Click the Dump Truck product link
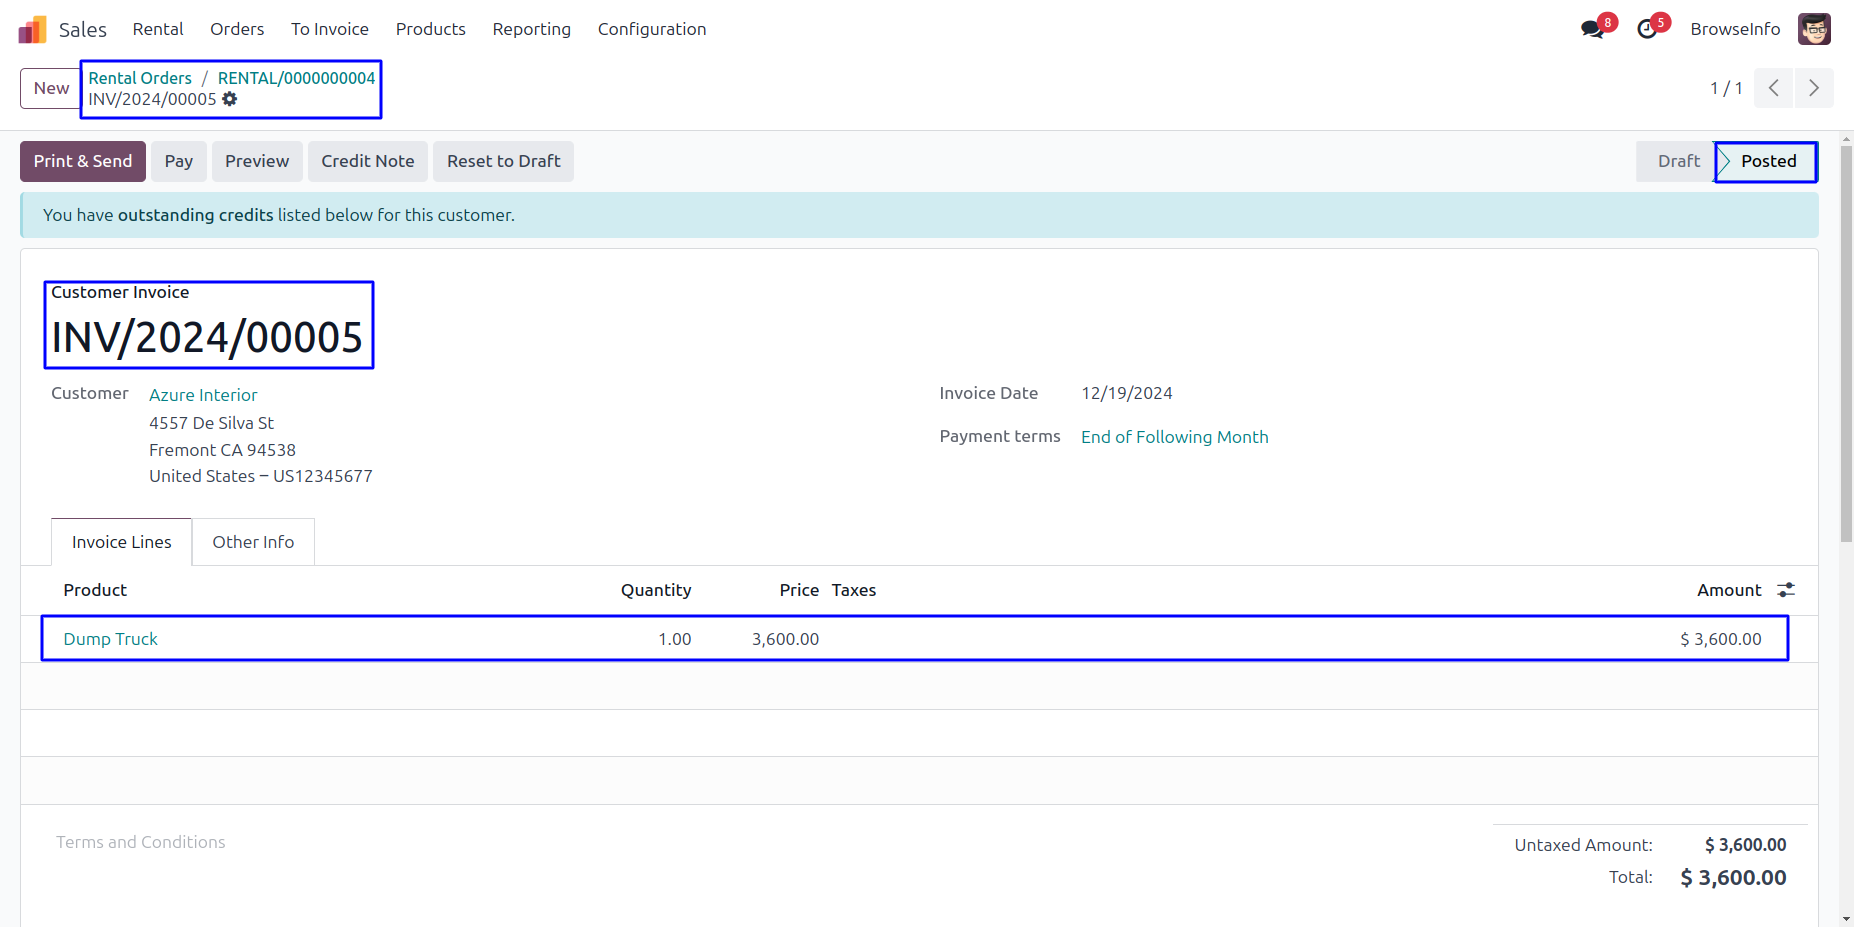The width and height of the screenshot is (1854, 927). click(x=110, y=639)
